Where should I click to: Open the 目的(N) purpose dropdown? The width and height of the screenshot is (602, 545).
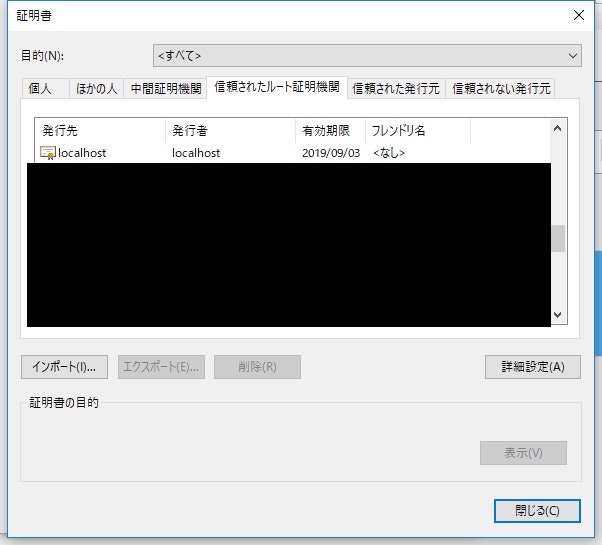(x=367, y=56)
